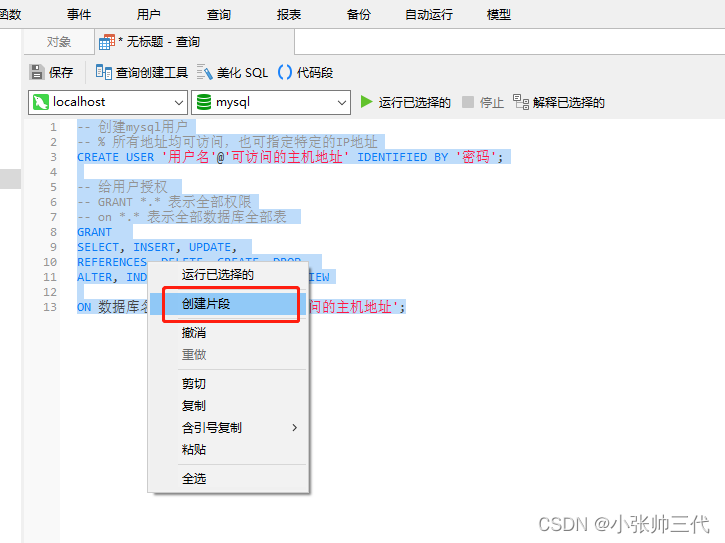Click line number 12 in the gutter
This screenshot has width=725, height=543.
click(50, 292)
